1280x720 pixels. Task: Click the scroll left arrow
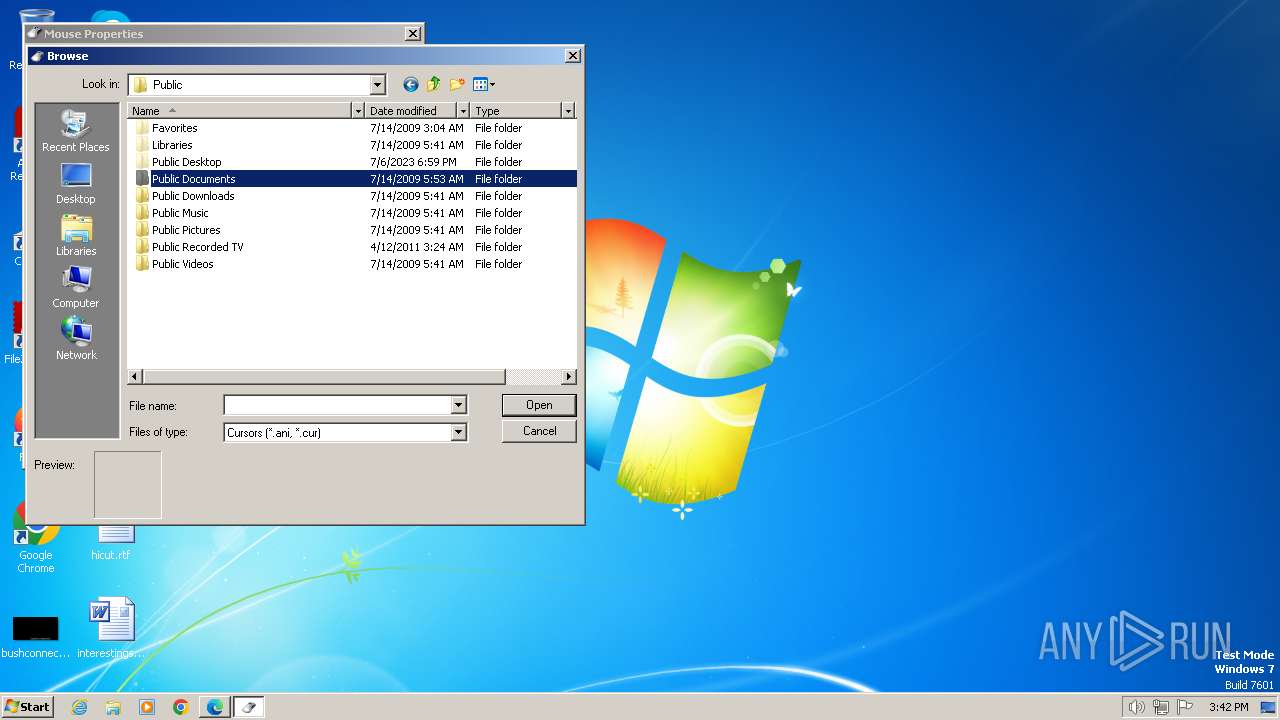tap(136, 377)
